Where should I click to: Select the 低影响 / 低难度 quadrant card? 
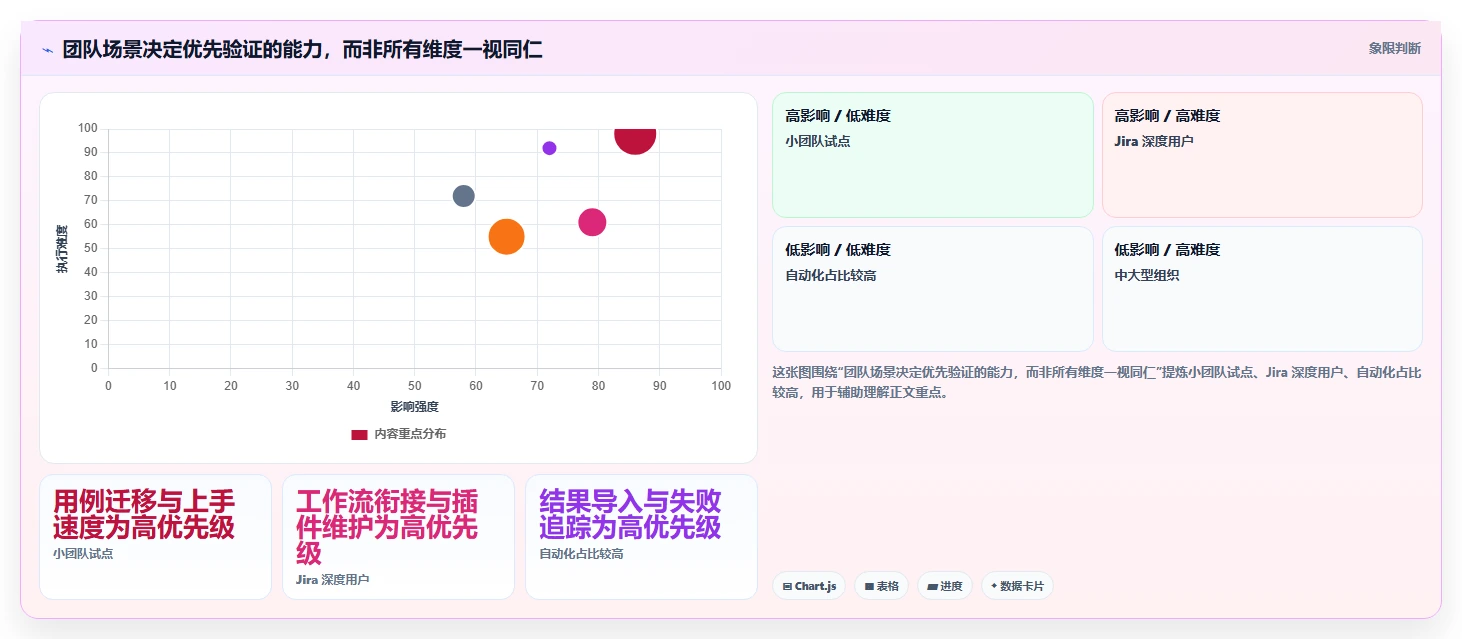coord(933,289)
